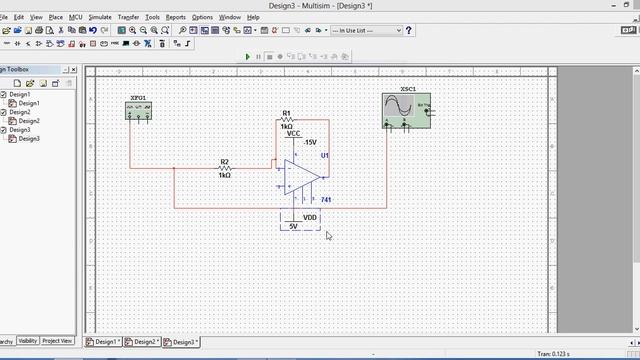This screenshot has height=360, width=640.
Task: Click the Place hierarchical block icon
Action: tap(177, 44)
